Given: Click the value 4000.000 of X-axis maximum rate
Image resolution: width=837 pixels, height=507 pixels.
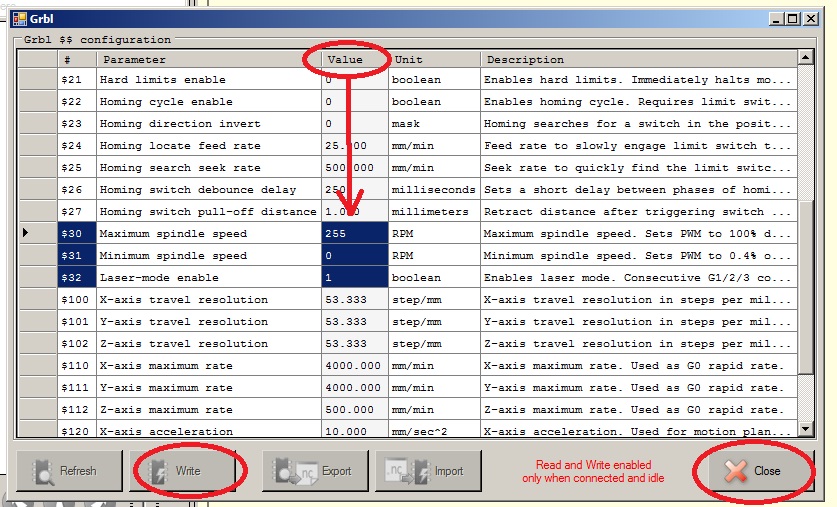Looking at the screenshot, I should (355, 366).
